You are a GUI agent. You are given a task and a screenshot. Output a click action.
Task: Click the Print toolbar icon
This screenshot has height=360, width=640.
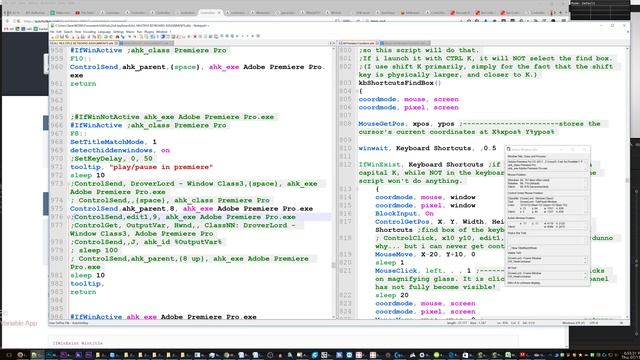83,36
